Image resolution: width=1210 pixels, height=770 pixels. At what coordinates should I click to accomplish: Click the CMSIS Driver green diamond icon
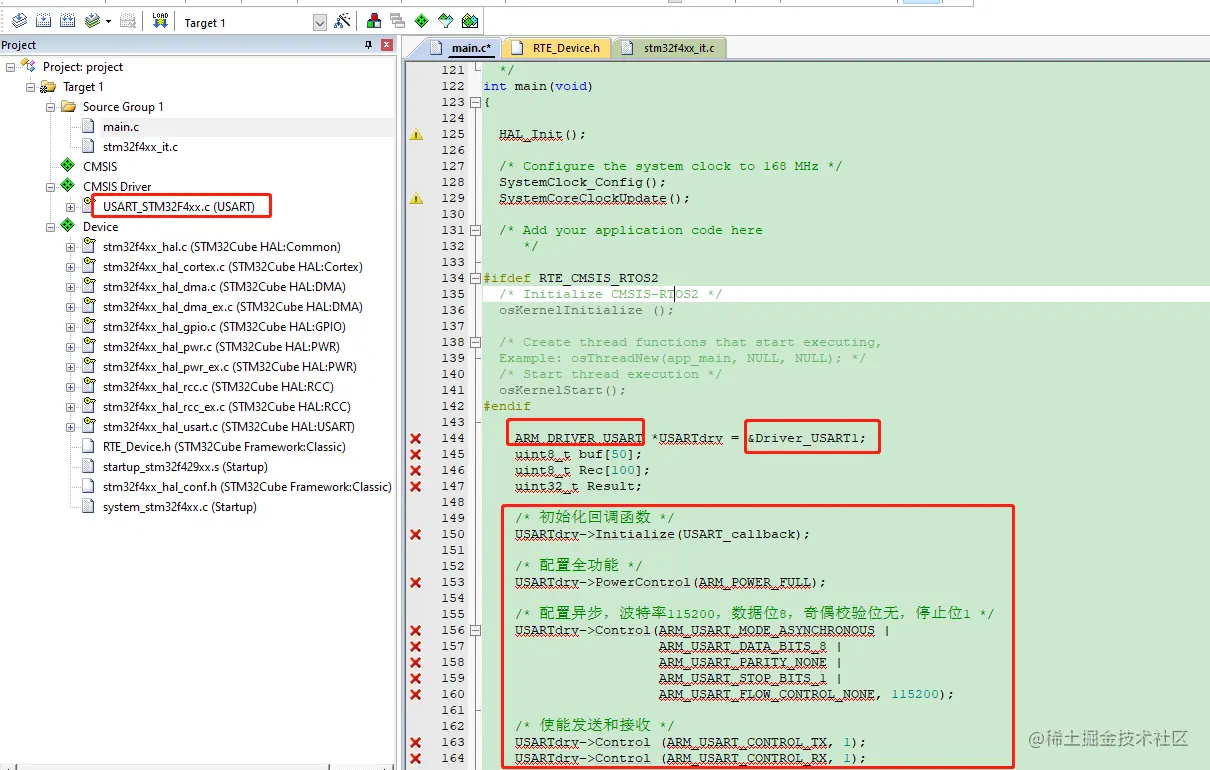coord(67,186)
